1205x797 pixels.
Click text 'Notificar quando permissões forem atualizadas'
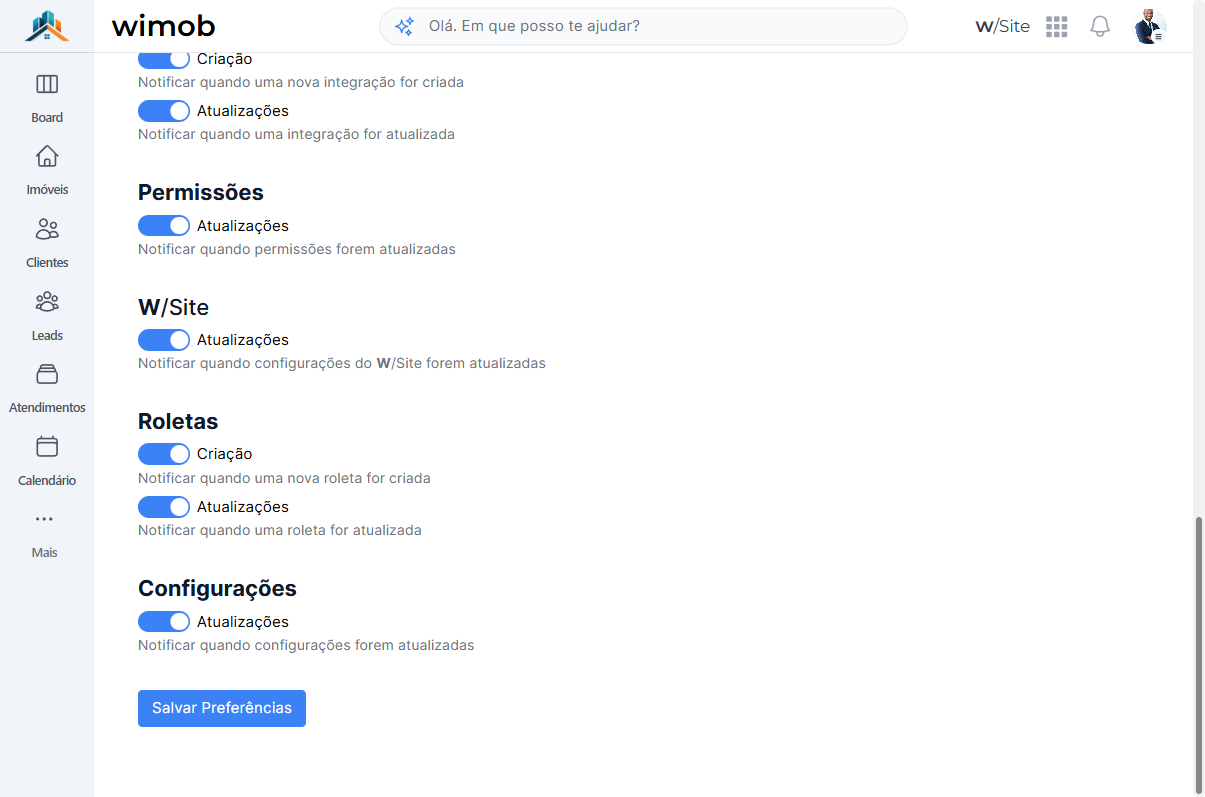pyautogui.click(x=297, y=249)
